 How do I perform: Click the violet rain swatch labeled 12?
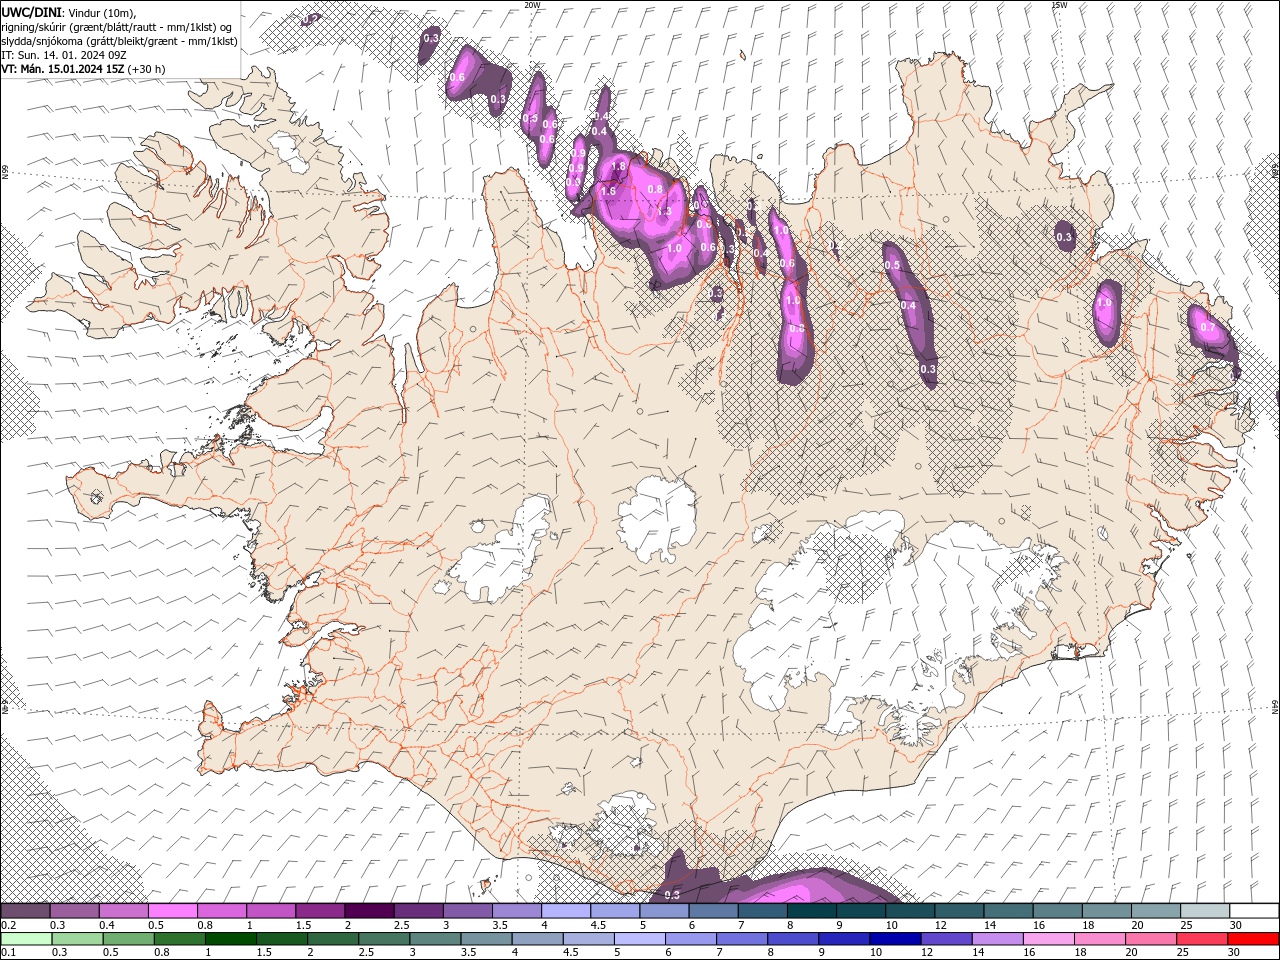[945, 939]
